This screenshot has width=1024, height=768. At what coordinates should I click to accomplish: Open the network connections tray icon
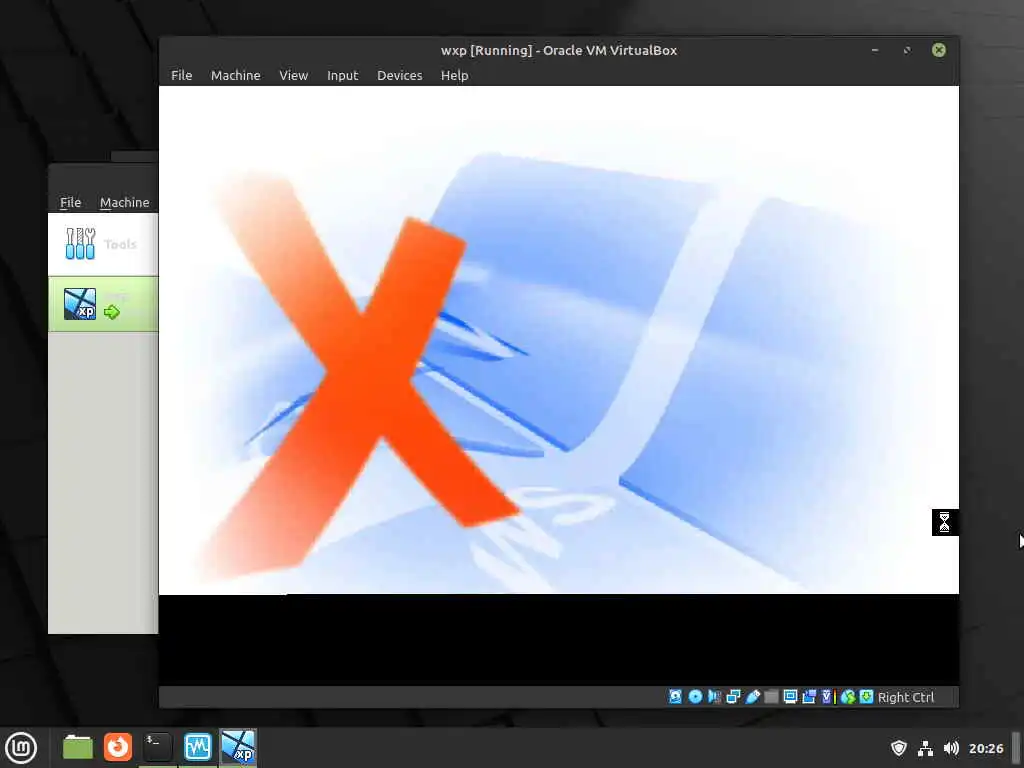coord(925,748)
